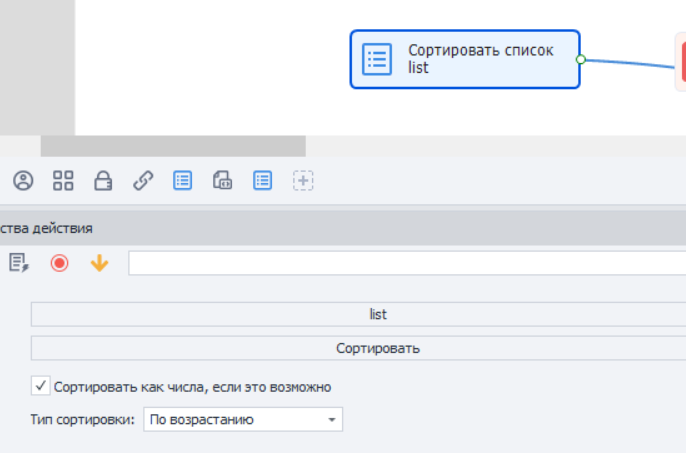Click the document with code brackets icon

click(x=222, y=181)
